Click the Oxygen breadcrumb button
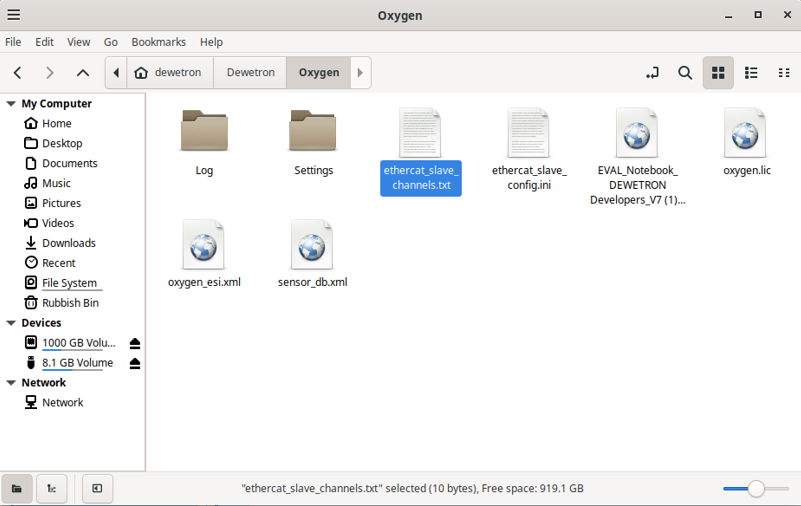Image resolution: width=801 pixels, height=506 pixels. [319, 73]
